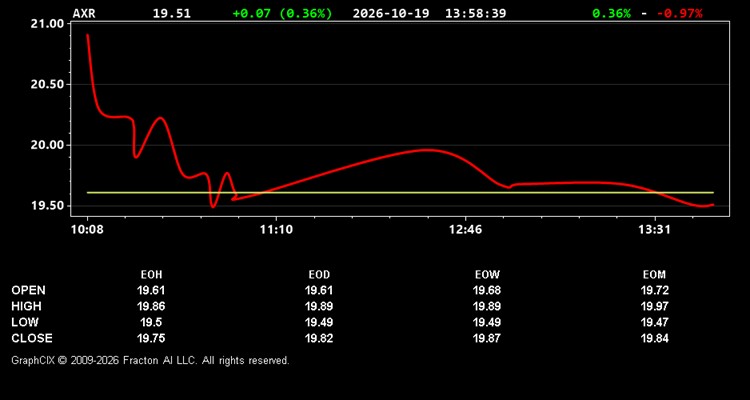750x400 pixels.
Task: Click the GraphCIX copyright notice
Action: tap(150, 360)
